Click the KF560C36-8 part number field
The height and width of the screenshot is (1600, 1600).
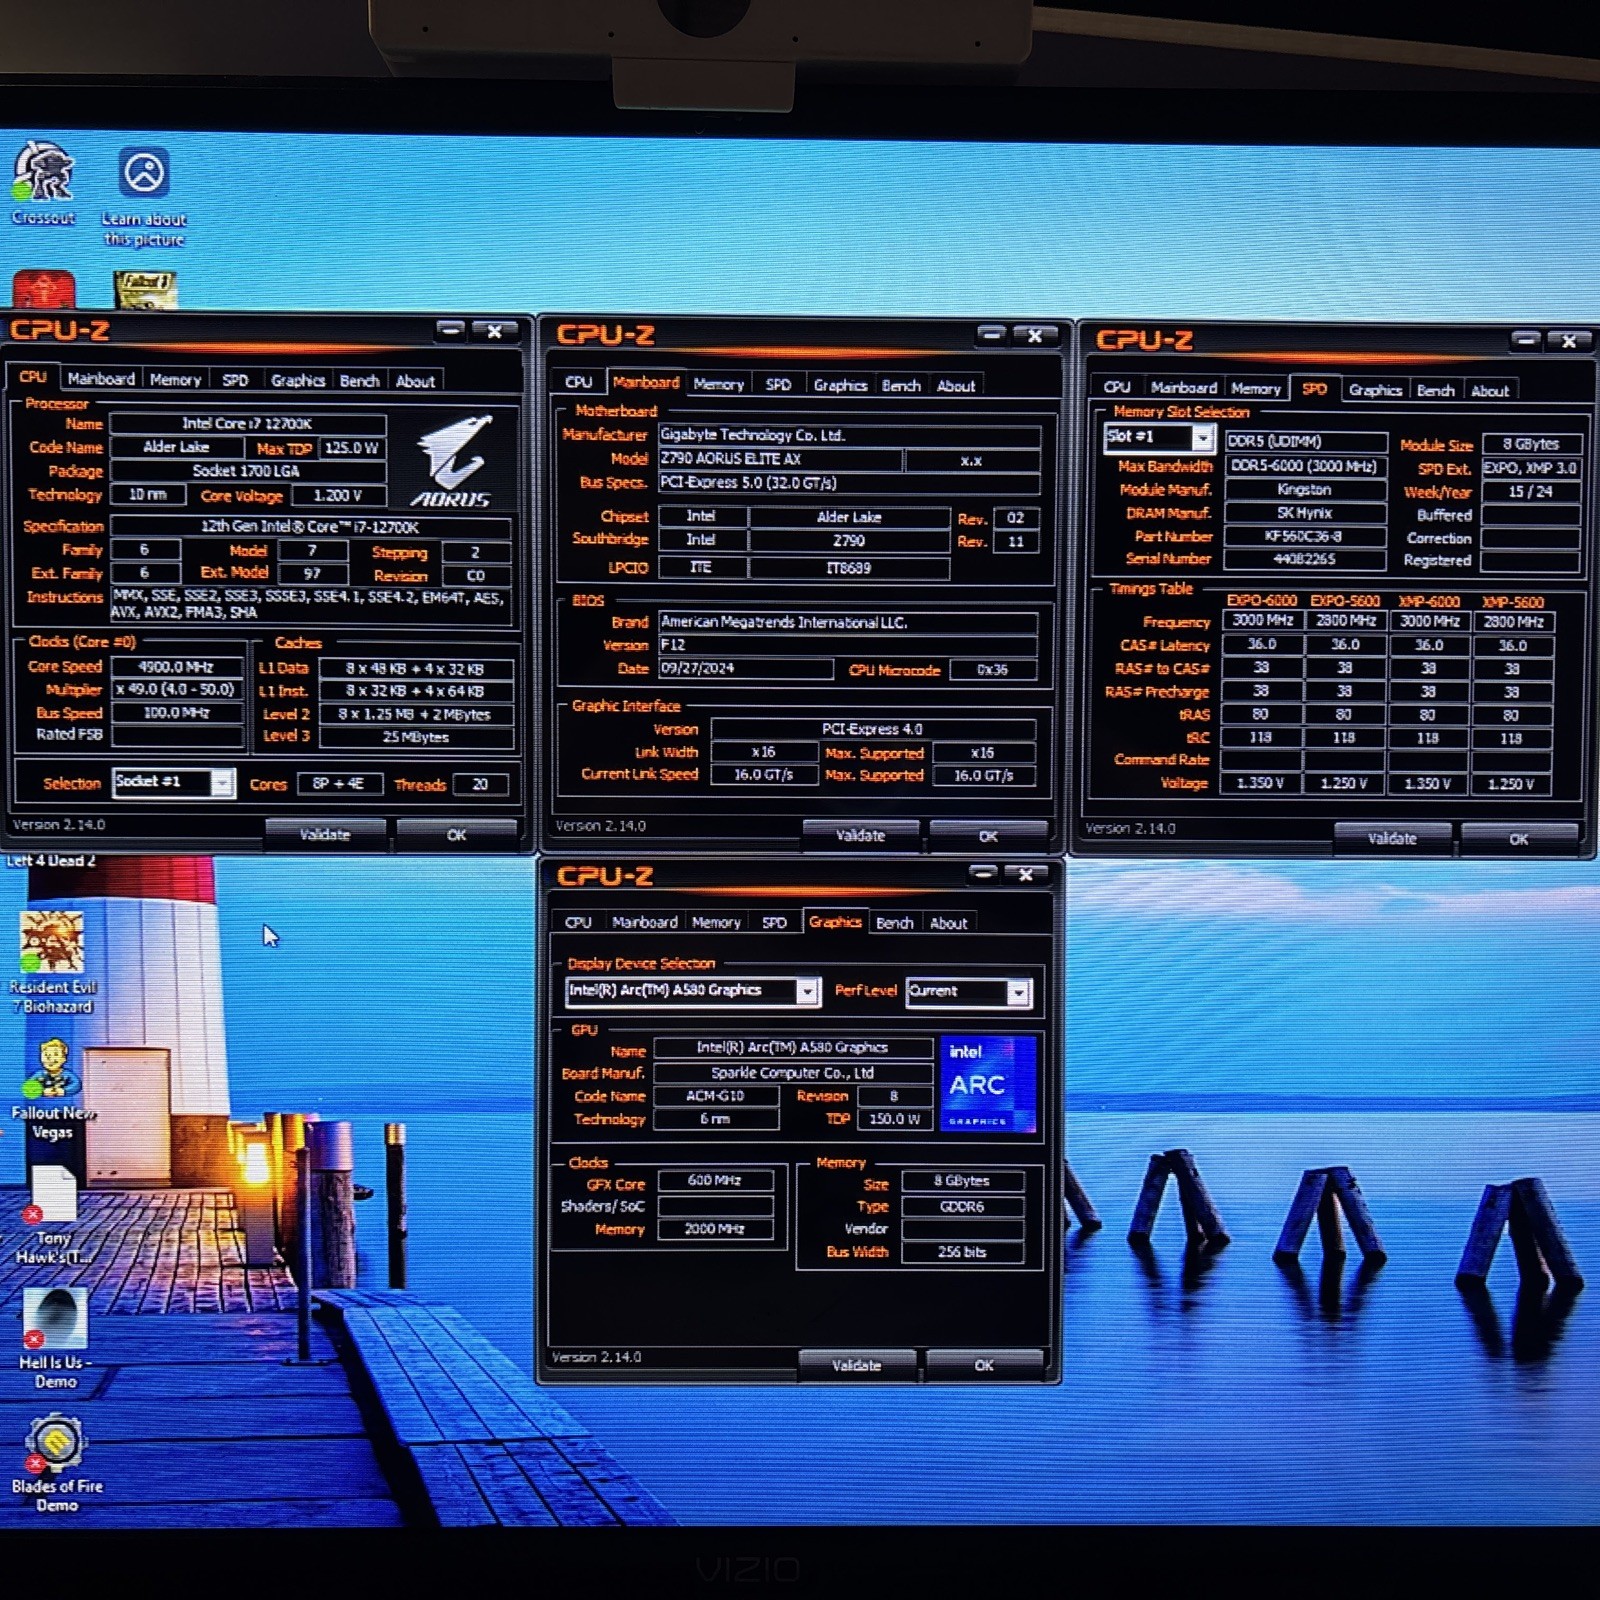[x=1305, y=536]
